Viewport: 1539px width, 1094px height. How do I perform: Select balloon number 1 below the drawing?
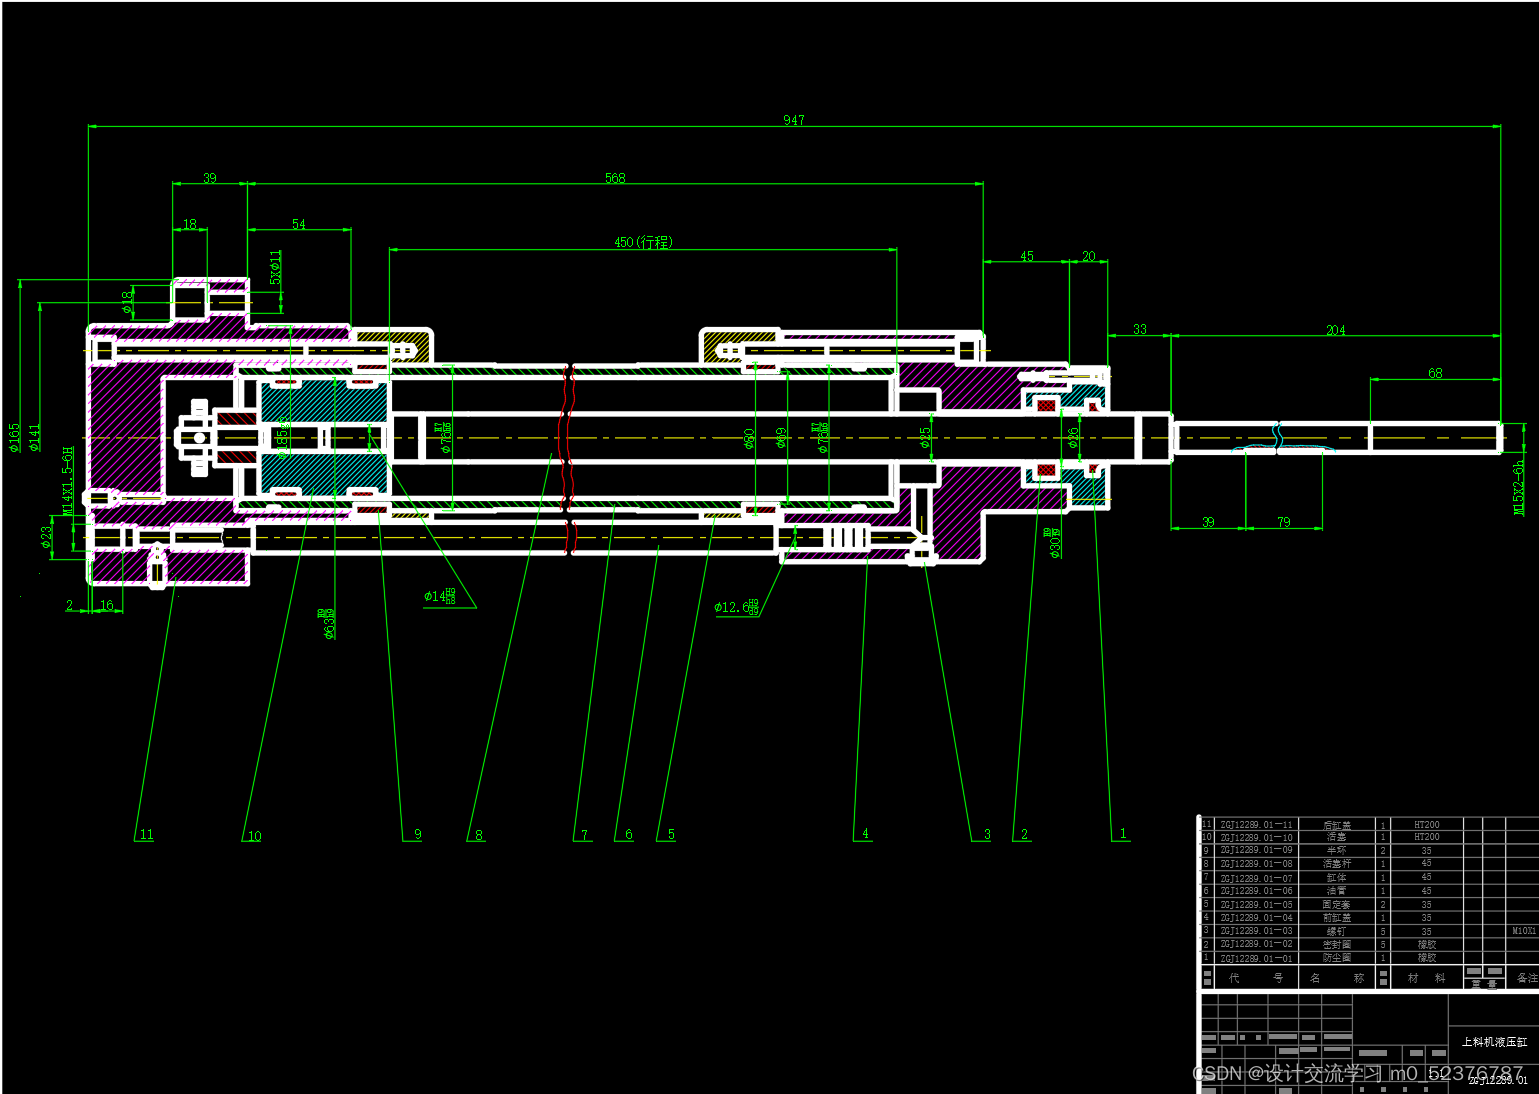pyautogui.click(x=1123, y=833)
